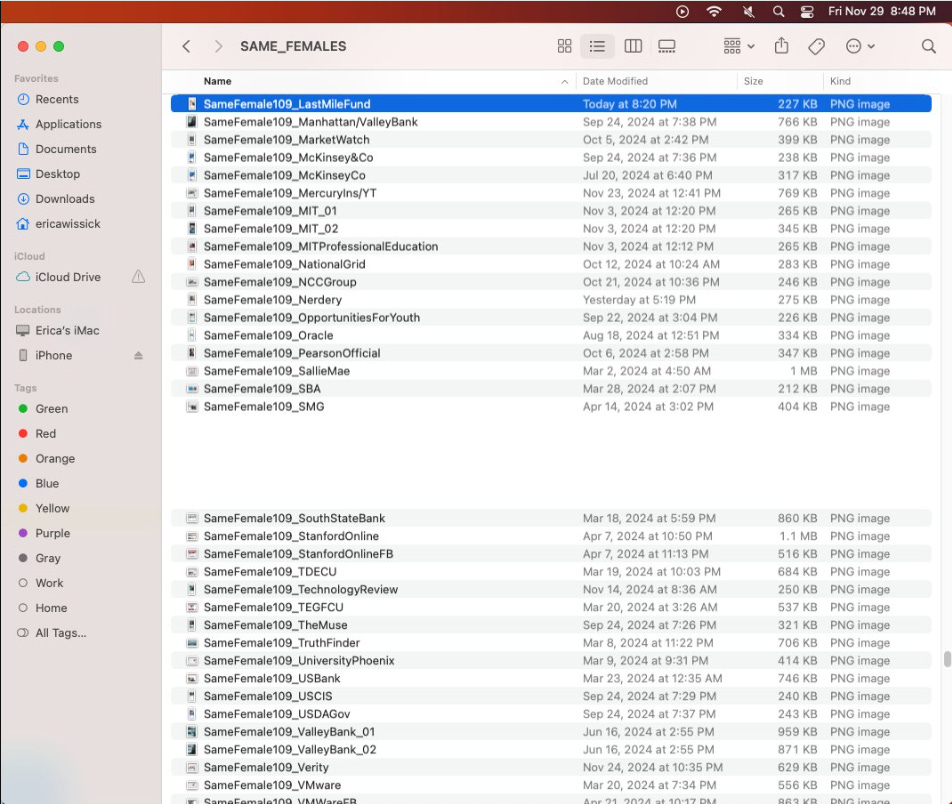Select the Work tag
The height and width of the screenshot is (804, 952).
click(x=49, y=583)
